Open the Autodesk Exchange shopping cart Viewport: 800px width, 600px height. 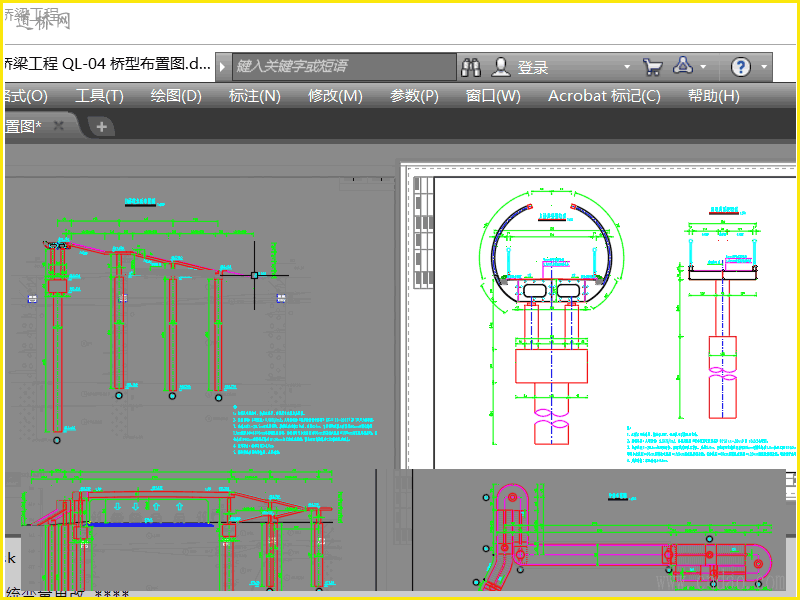[x=653, y=67]
